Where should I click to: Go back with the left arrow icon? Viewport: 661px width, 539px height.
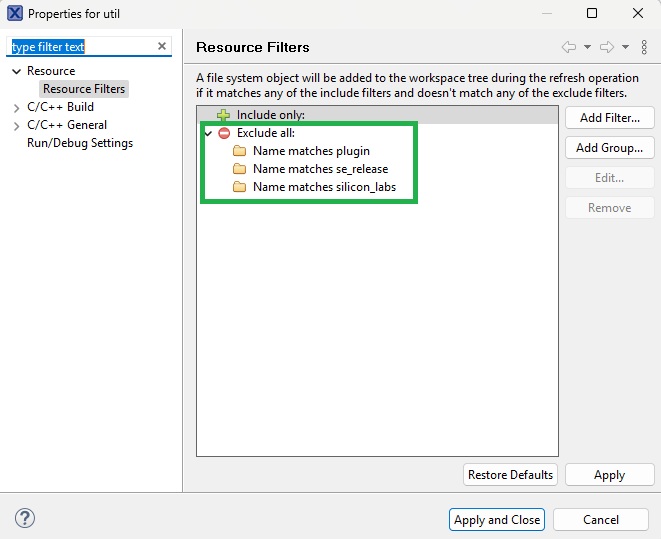pos(569,47)
